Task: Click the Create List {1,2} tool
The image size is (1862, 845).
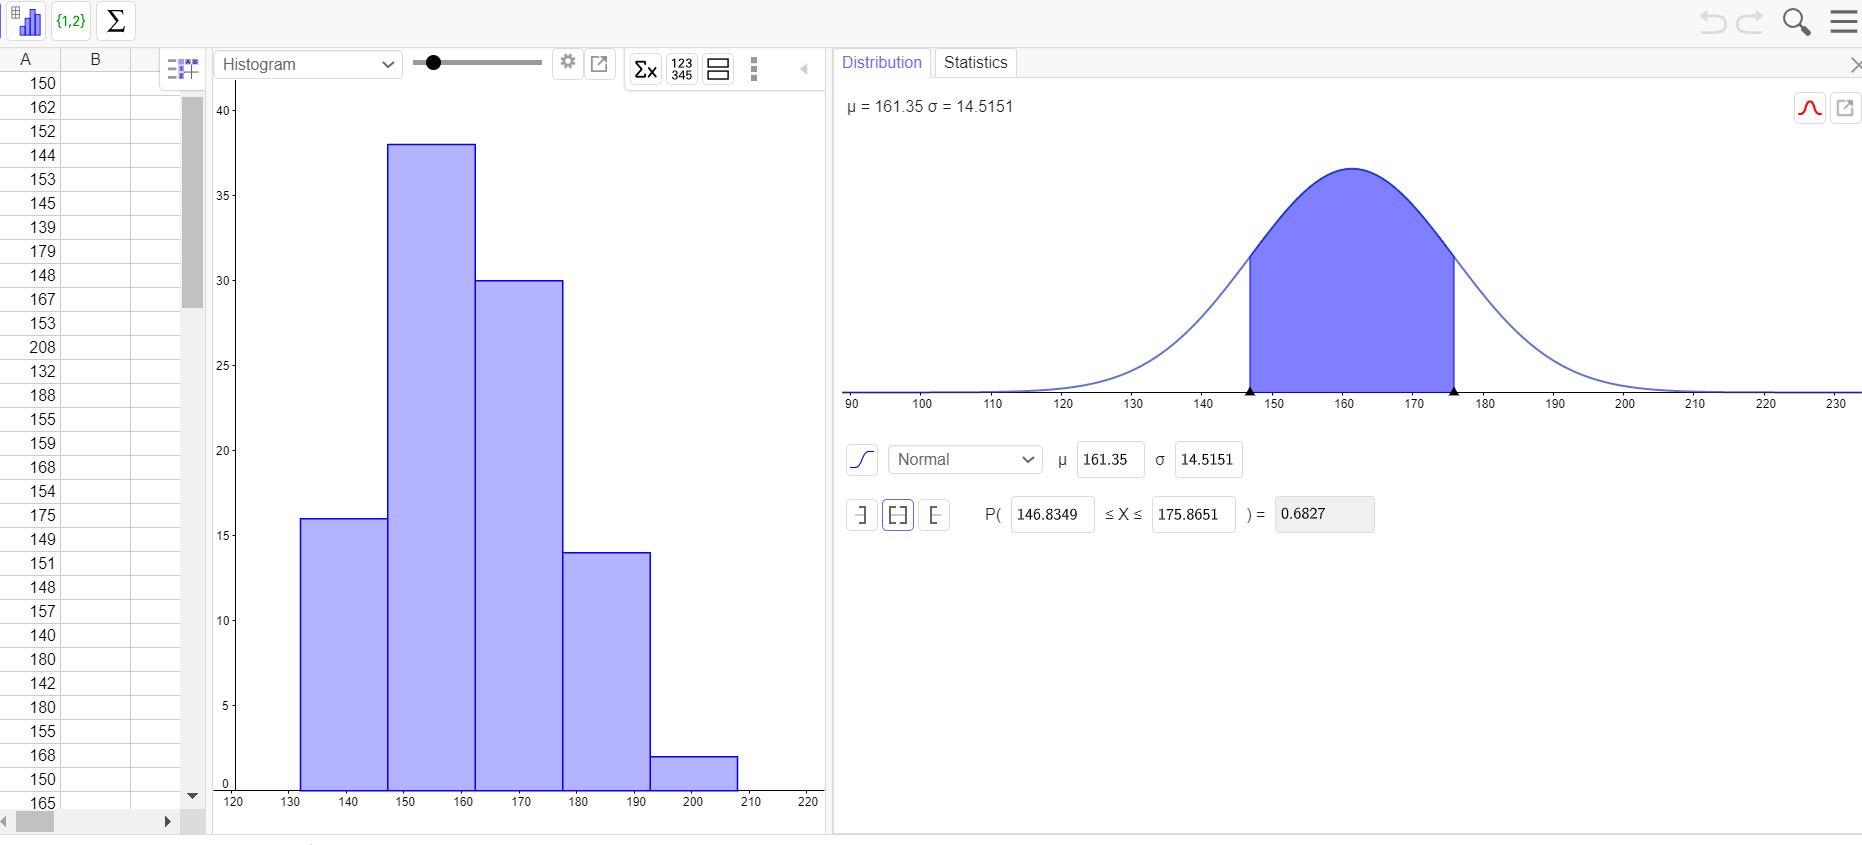Action: coord(71,21)
